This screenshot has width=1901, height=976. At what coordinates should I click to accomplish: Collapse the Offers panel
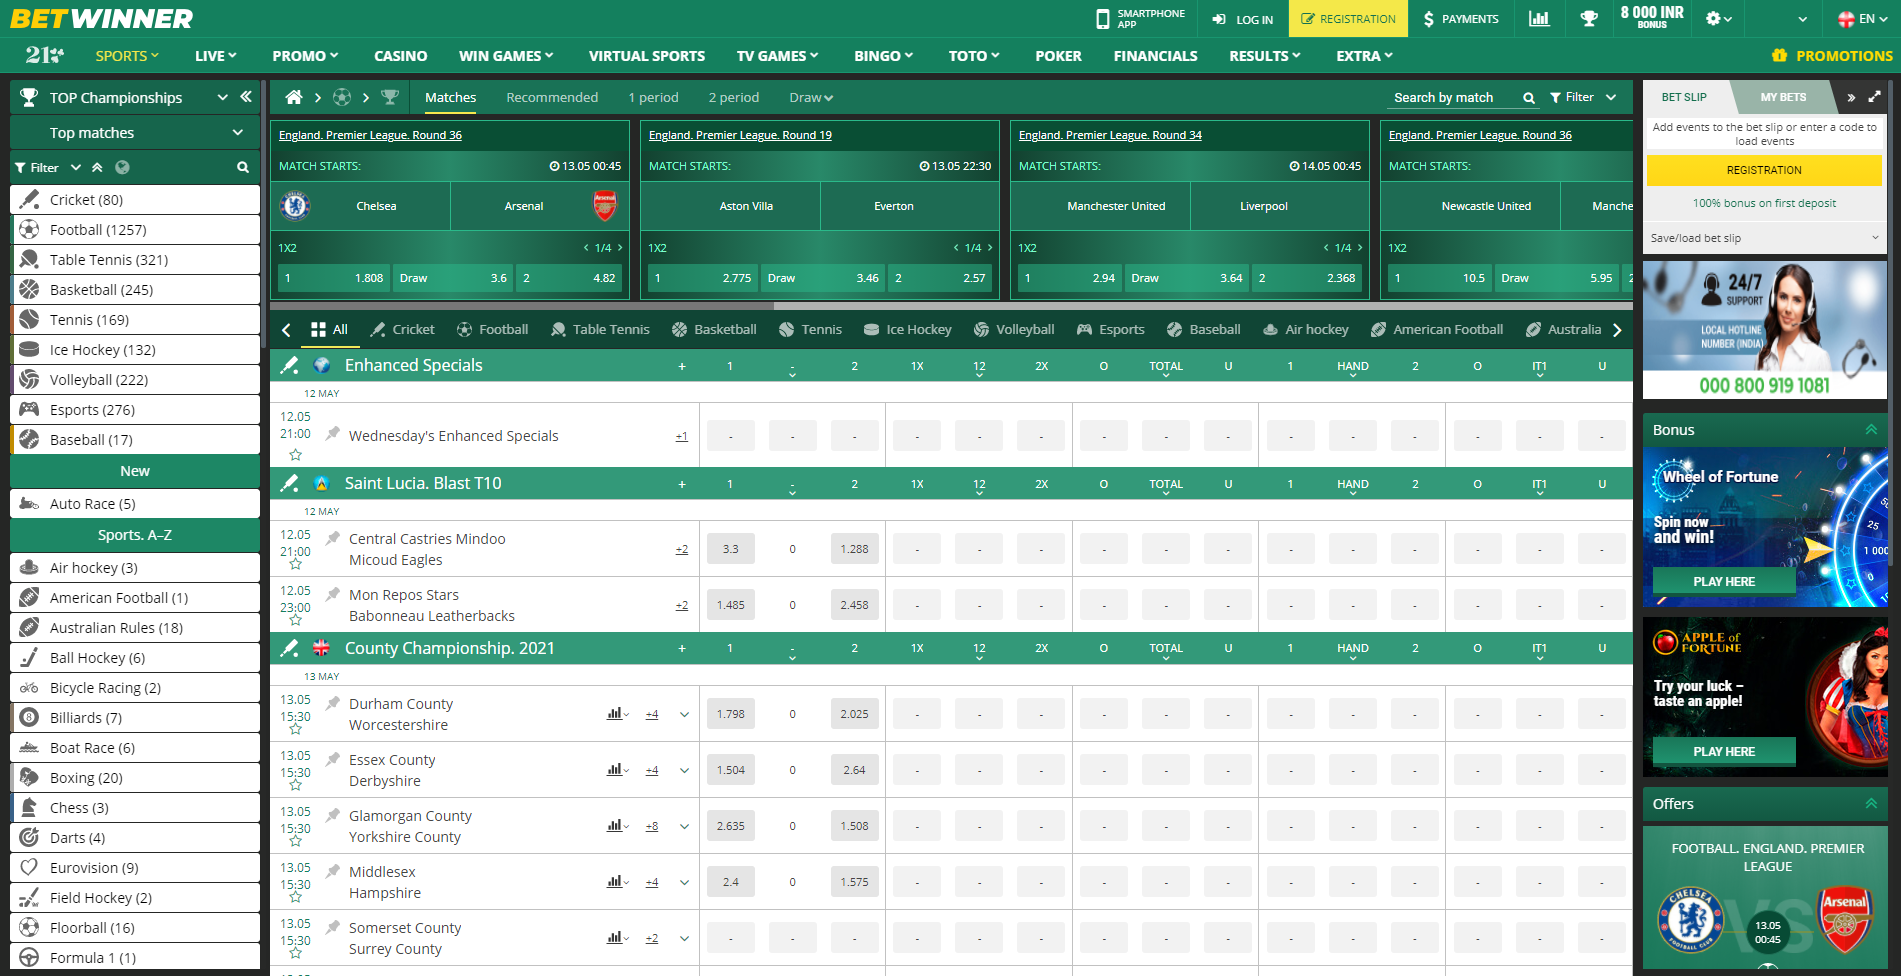click(x=1871, y=804)
